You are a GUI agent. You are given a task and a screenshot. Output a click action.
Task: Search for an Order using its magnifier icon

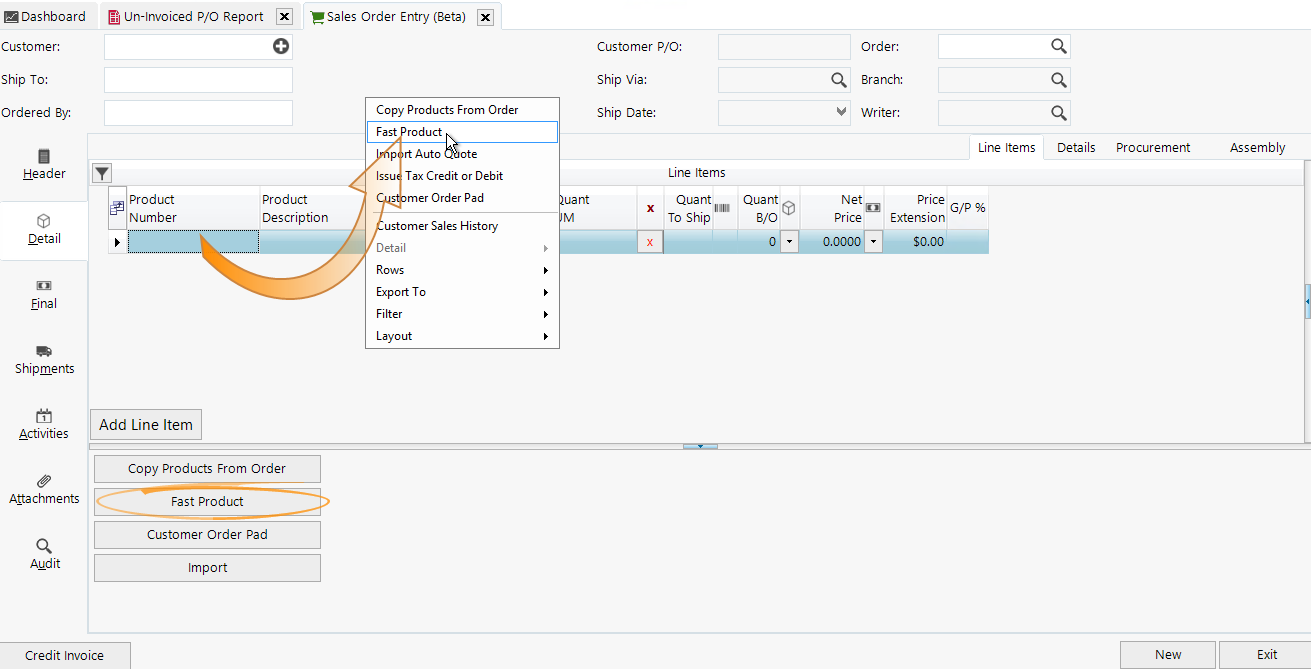(1059, 46)
